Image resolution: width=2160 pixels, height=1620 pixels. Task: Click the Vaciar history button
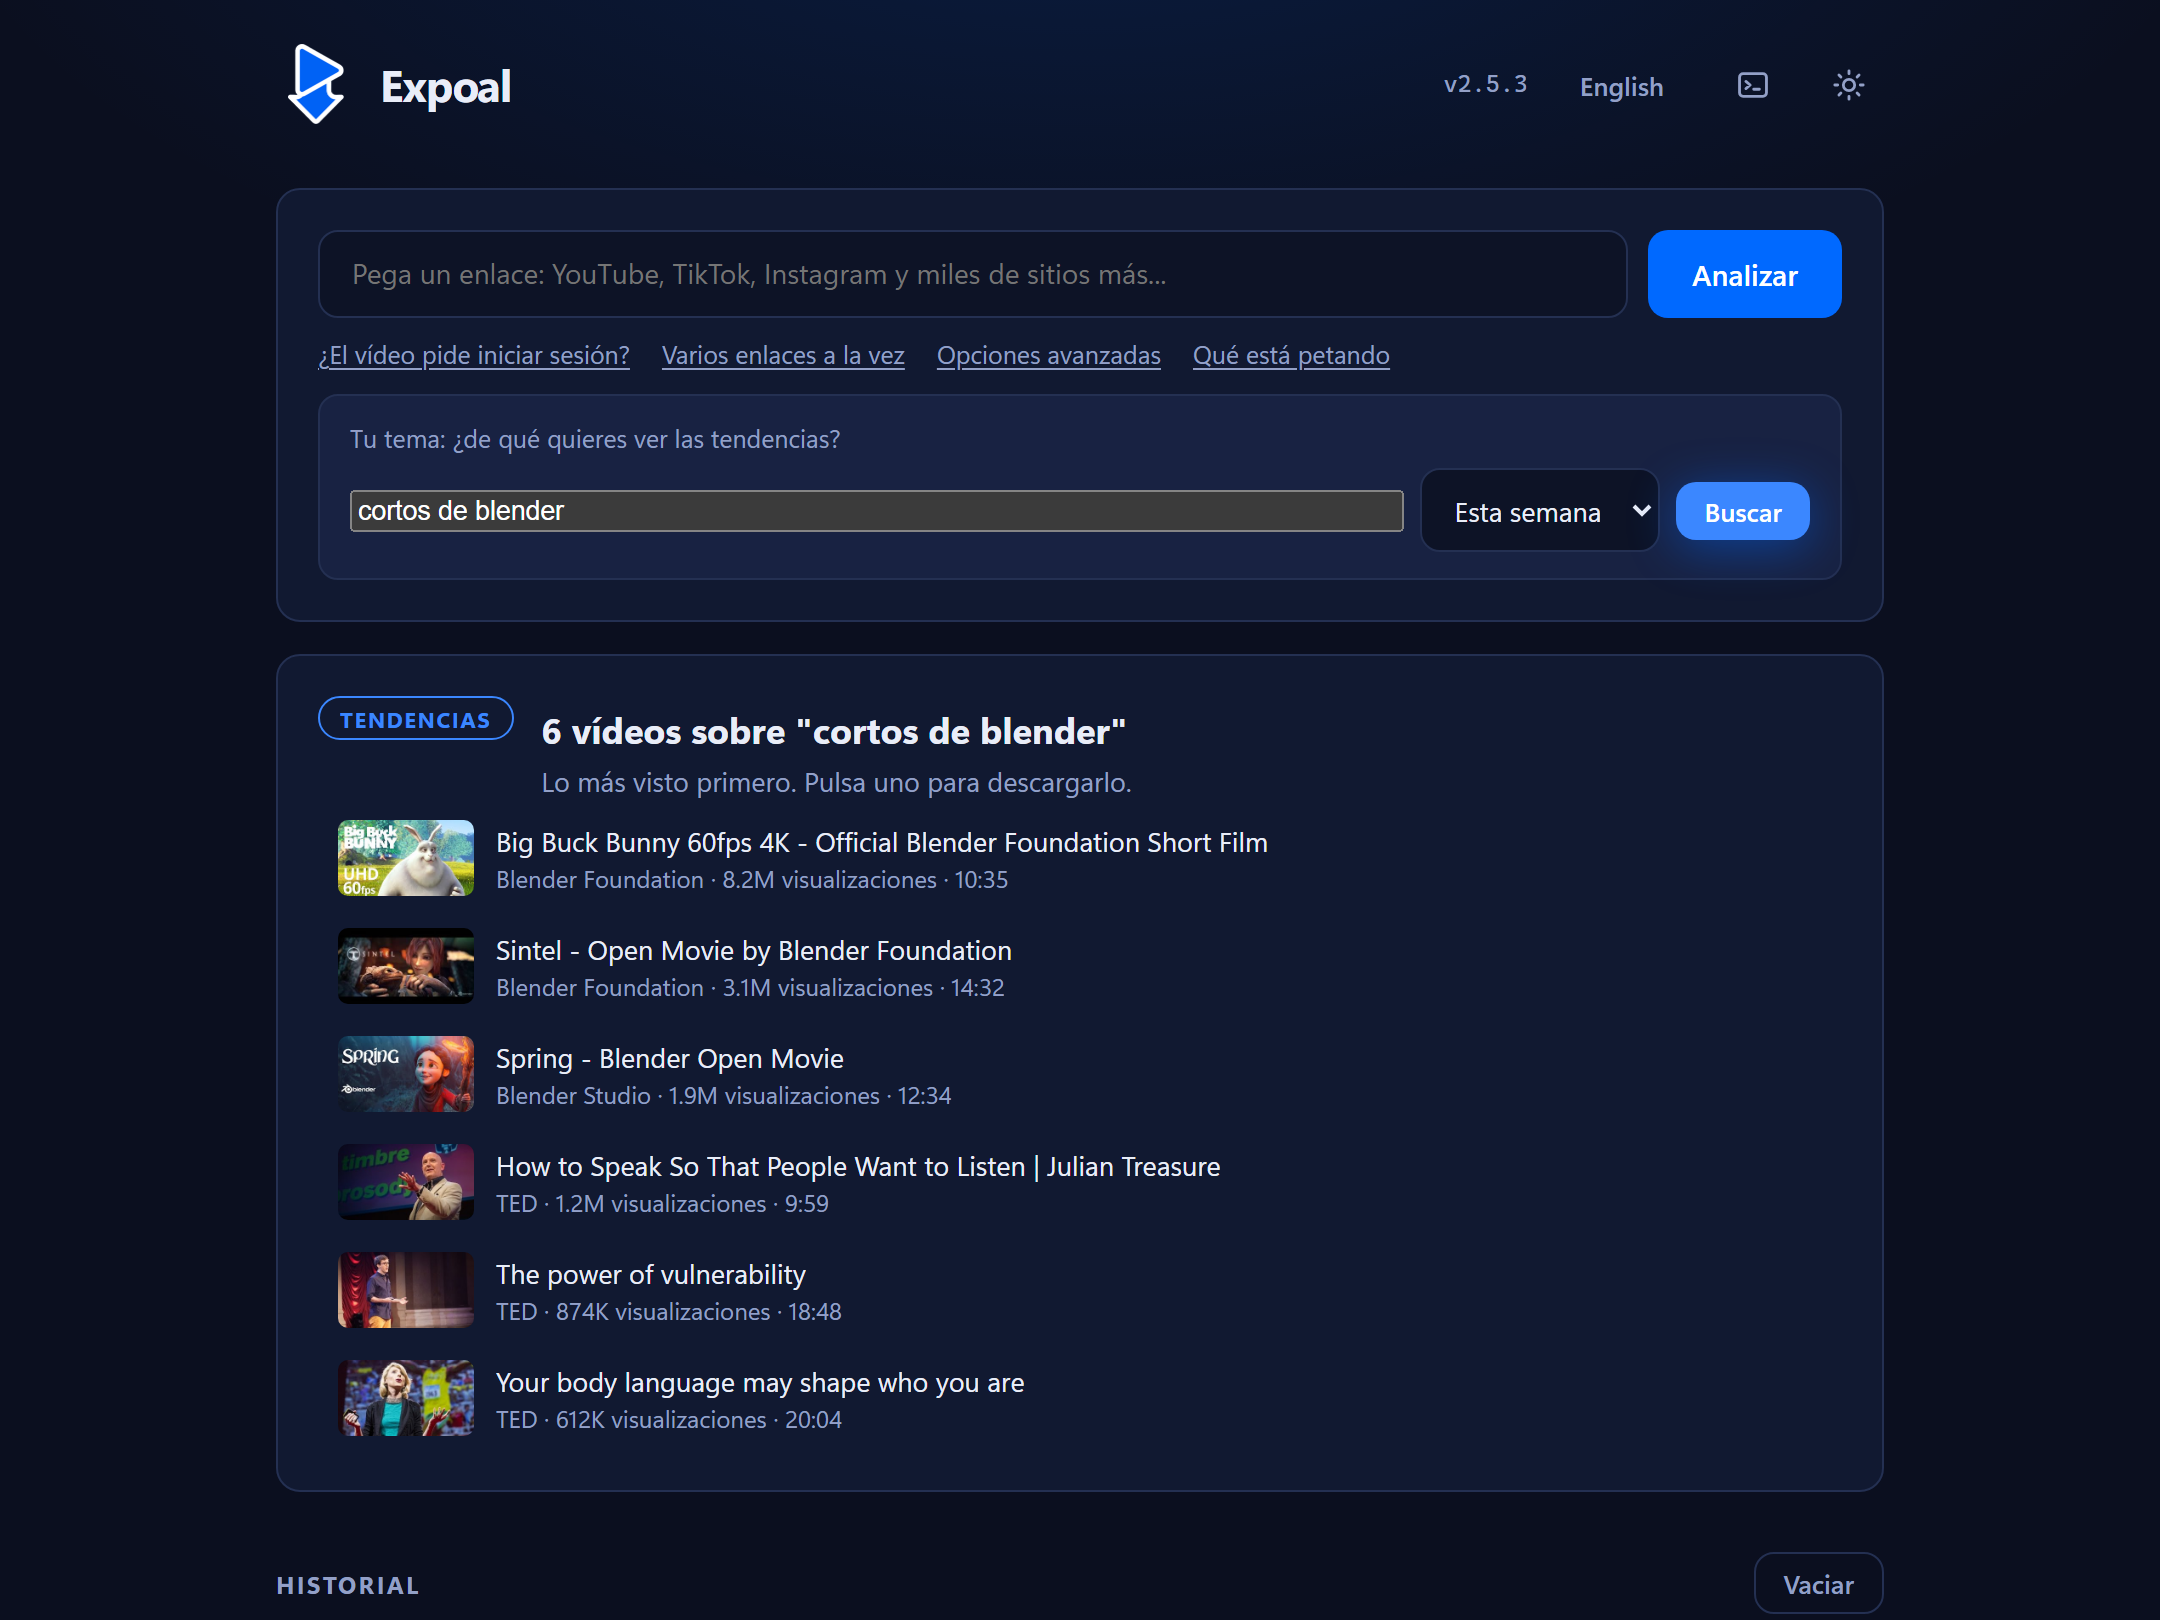[1818, 1584]
